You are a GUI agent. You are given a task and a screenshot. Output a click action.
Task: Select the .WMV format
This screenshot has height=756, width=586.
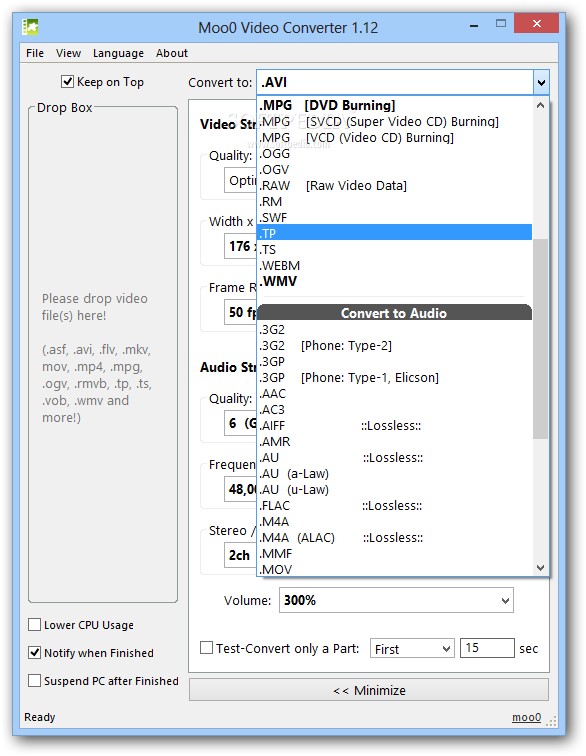point(395,281)
